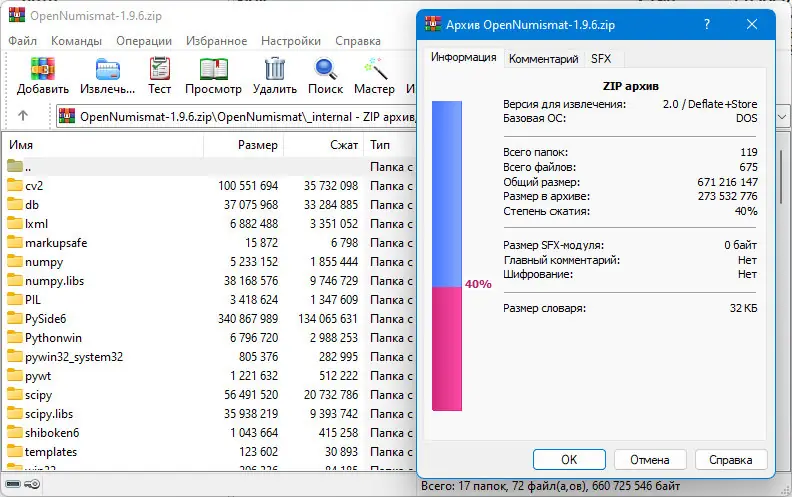Select the PIL folder icon
Image resolution: width=792 pixels, height=497 pixels.
tap(15, 299)
